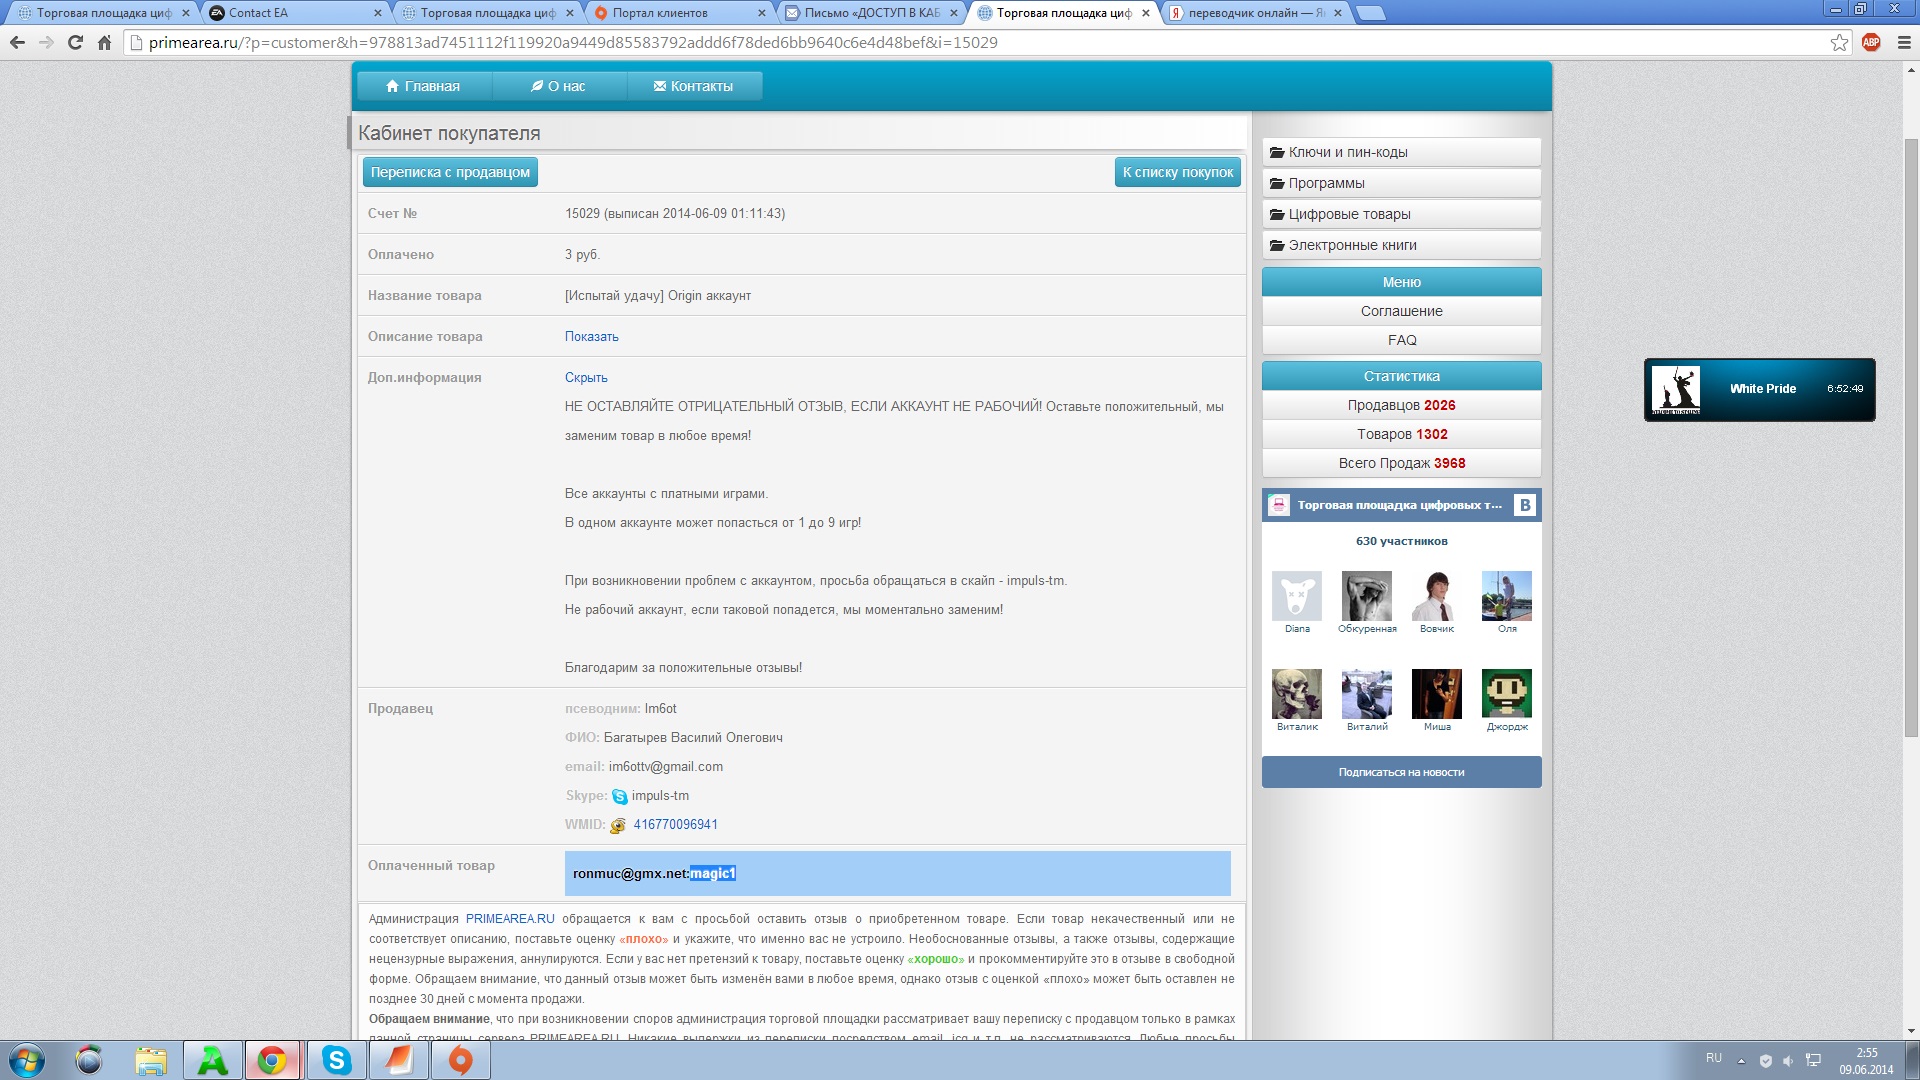Click the email im6ottv@gmail.com
Image resolution: width=1920 pixels, height=1080 pixels.
click(666, 767)
